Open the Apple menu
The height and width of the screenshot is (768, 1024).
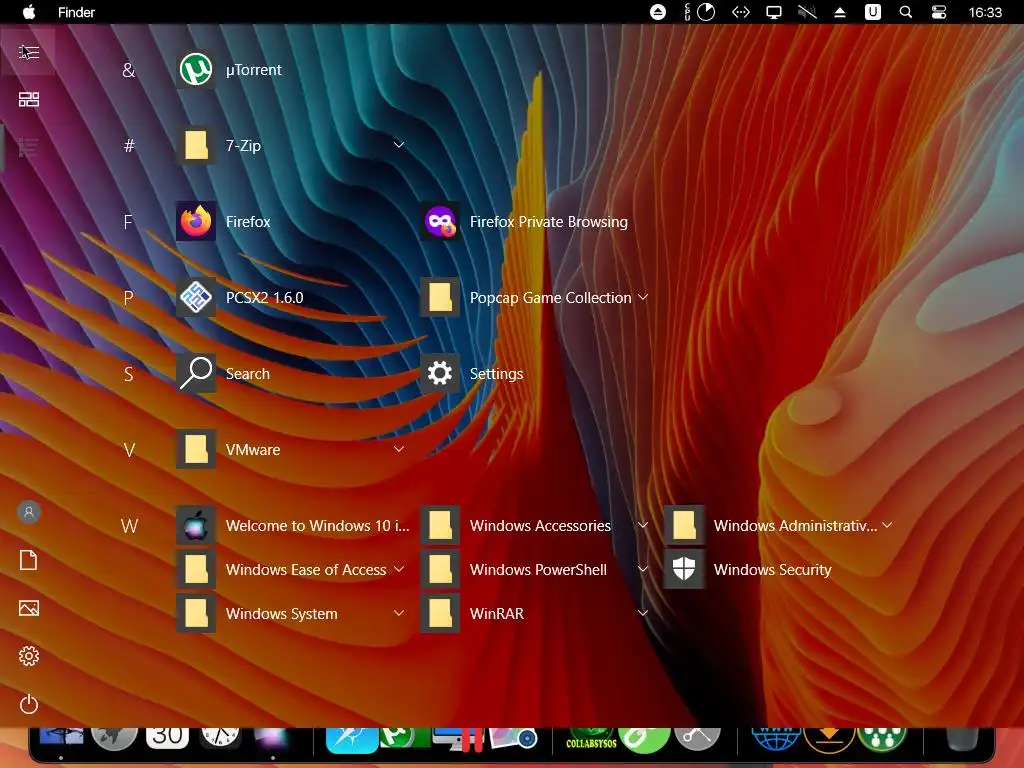pyautogui.click(x=29, y=12)
